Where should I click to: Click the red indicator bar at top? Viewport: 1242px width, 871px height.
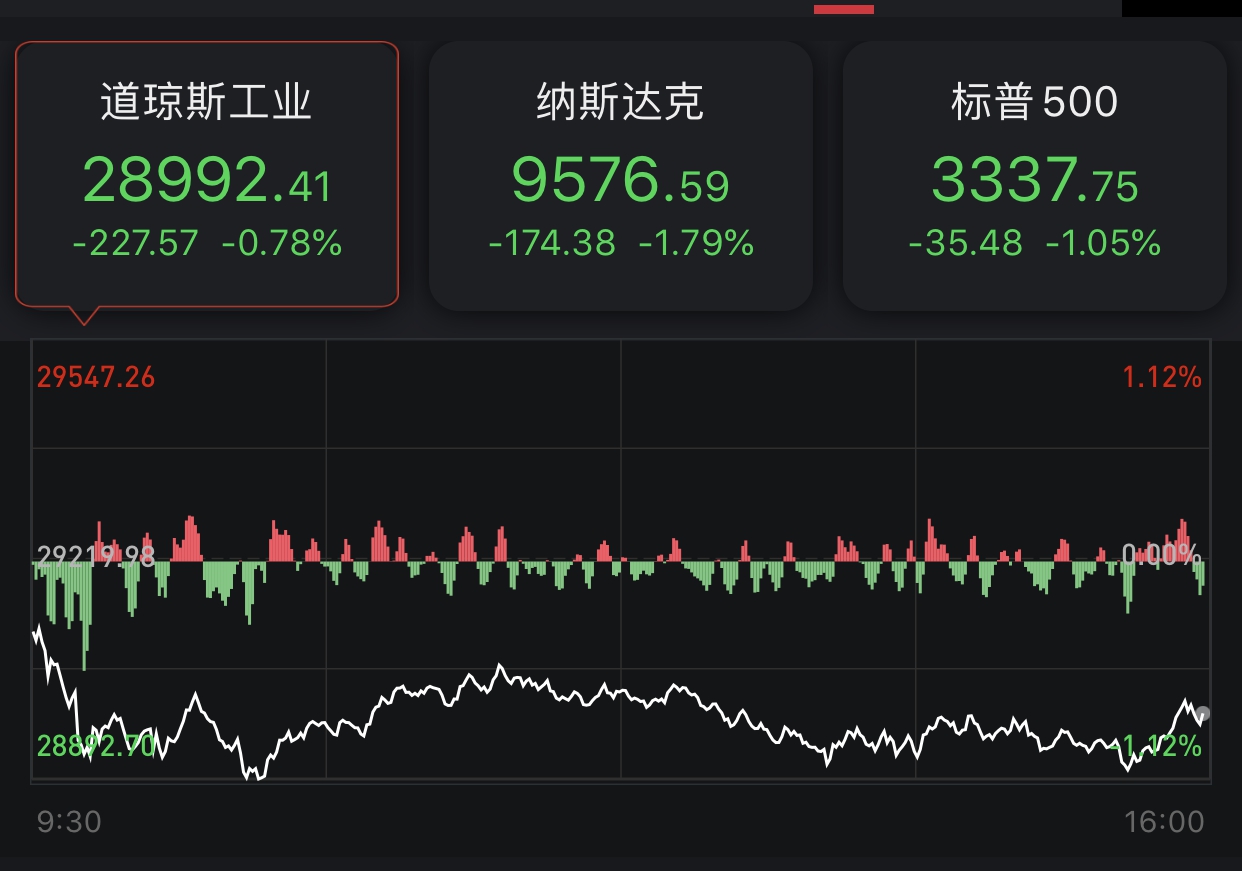pyautogui.click(x=844, y=9)
